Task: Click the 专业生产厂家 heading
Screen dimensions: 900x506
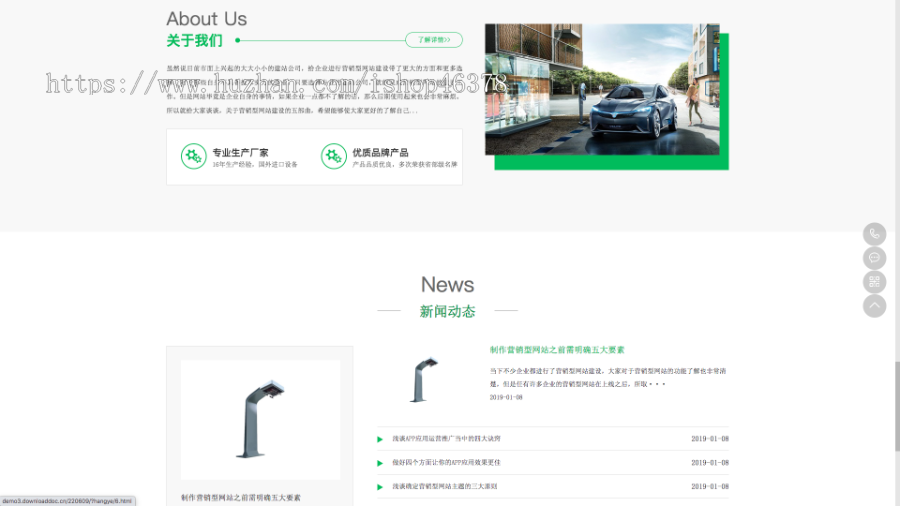Action: [x=240, y=153]
